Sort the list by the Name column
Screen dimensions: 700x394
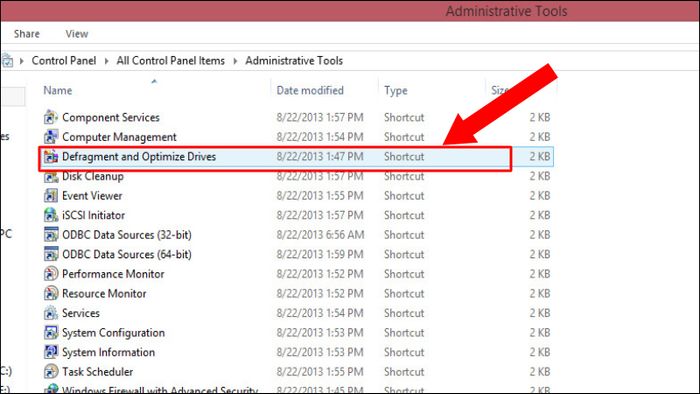(58, 91)
